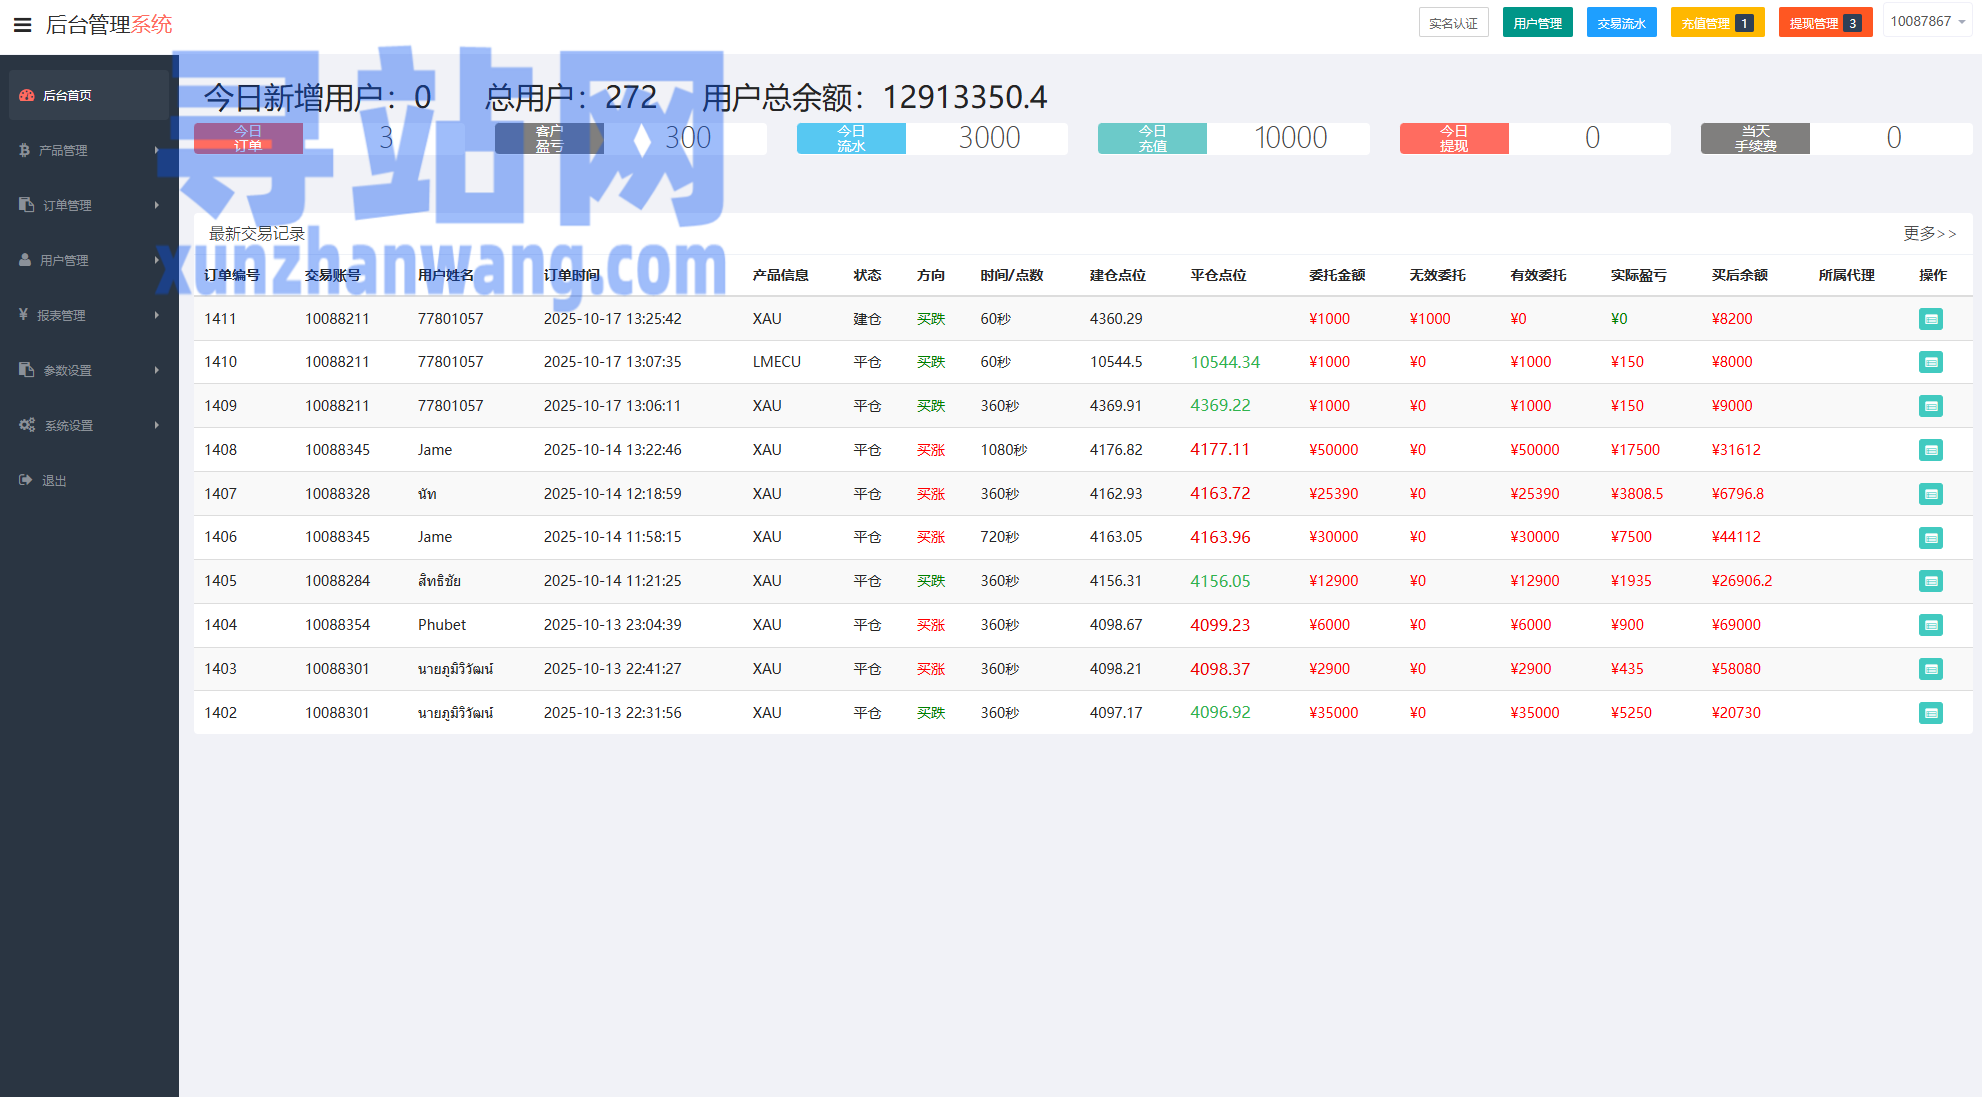Click the 后台首页 dashboard icon

click(27, 95)
